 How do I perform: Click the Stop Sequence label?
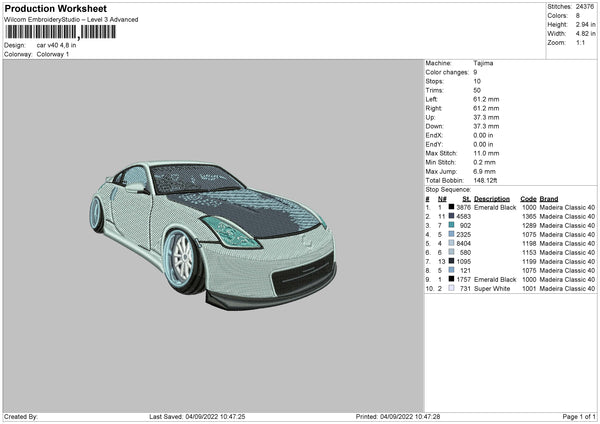447,188
